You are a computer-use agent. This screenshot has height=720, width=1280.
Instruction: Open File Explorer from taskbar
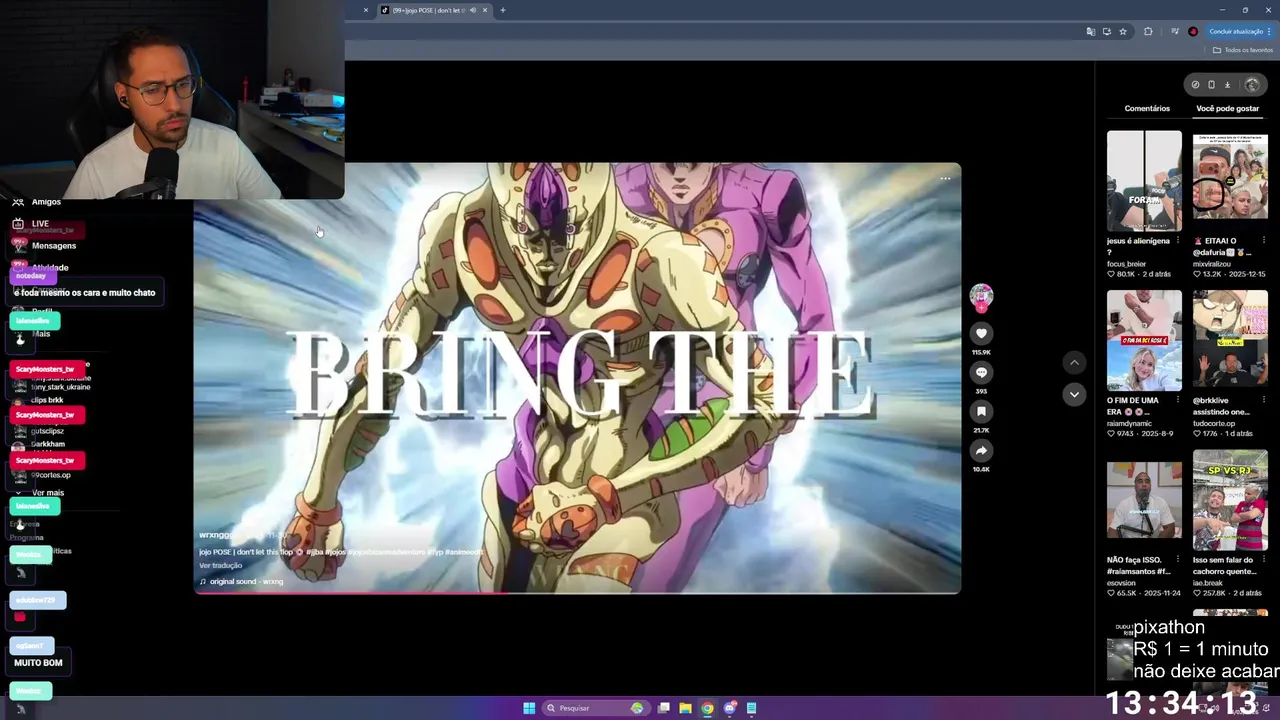pos(685,708)
